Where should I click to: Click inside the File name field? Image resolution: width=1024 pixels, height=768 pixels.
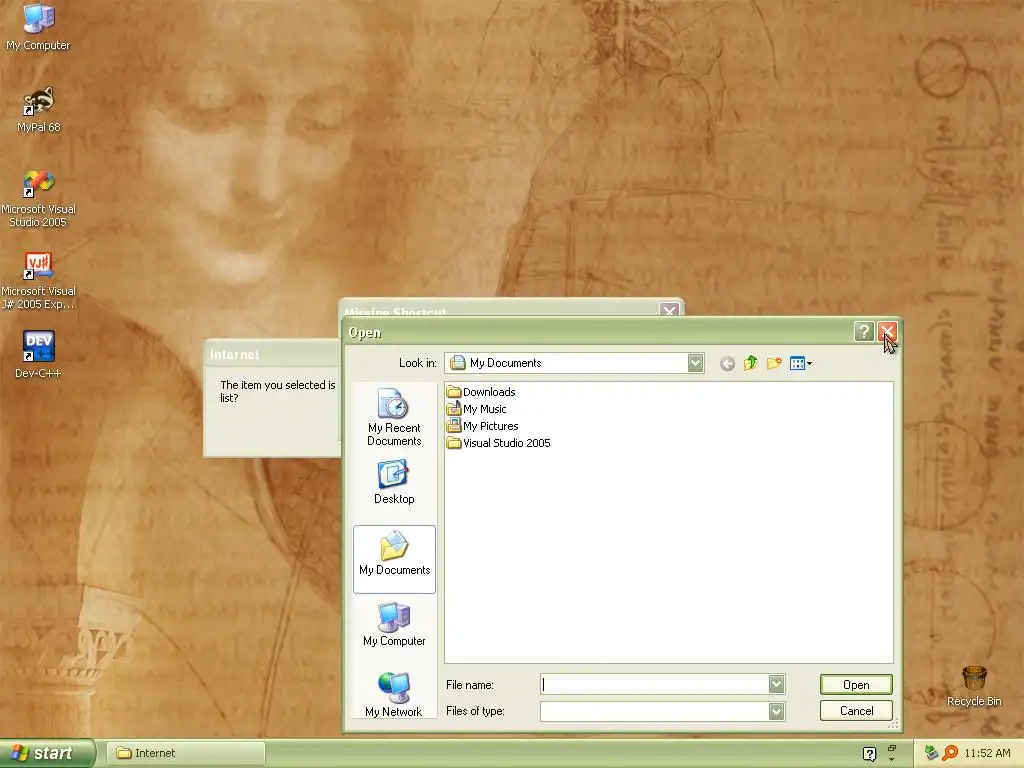point(654,684)
